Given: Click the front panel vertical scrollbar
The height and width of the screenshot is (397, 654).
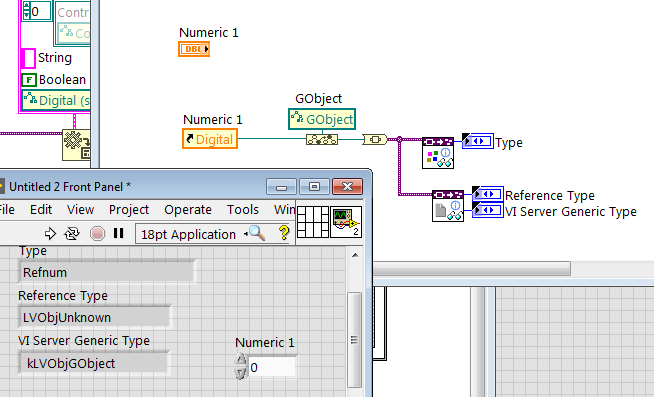Looking at the screenshot, I should point(355,321).
